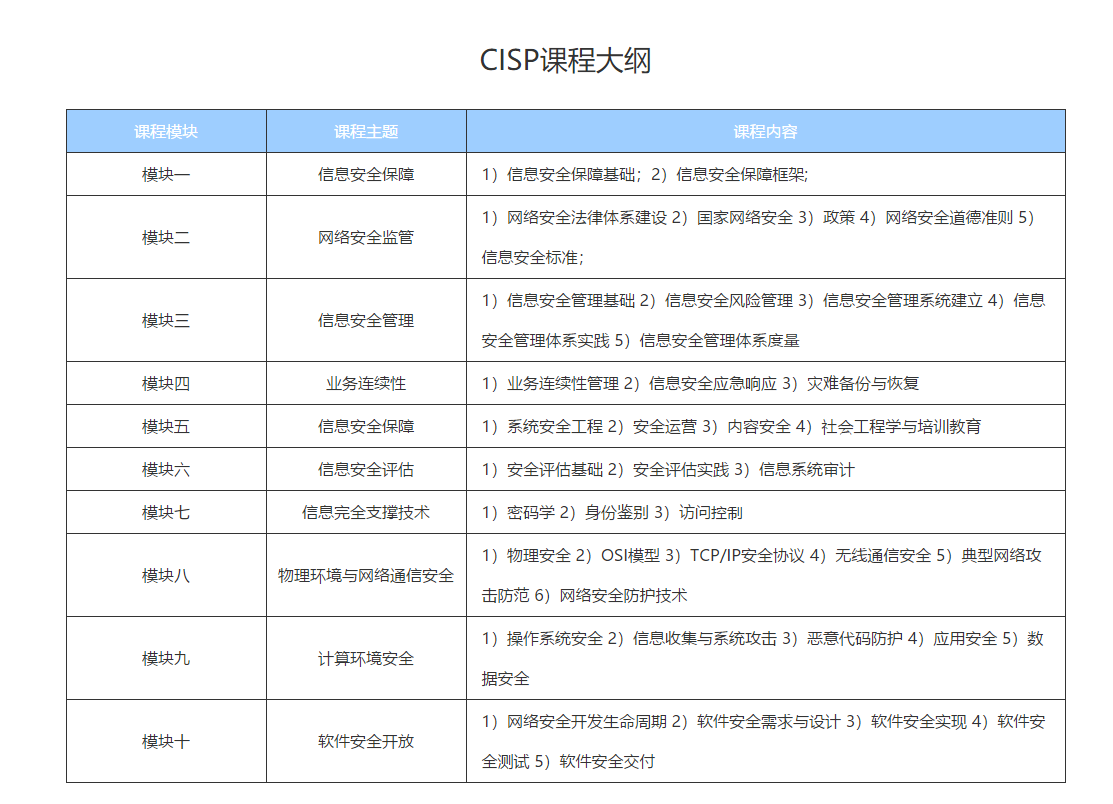This screenshot has width=1113, height=804.
Task: Select the 物理环境与网络通信安全 topic cell
Action: (366, 575)
